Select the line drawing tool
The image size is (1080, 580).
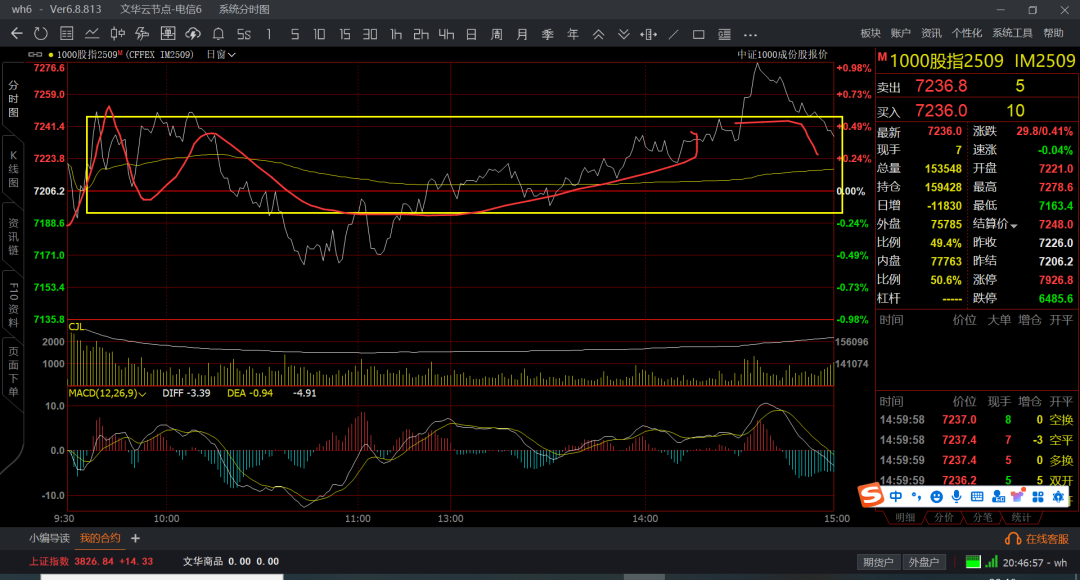tap(674, 34)
